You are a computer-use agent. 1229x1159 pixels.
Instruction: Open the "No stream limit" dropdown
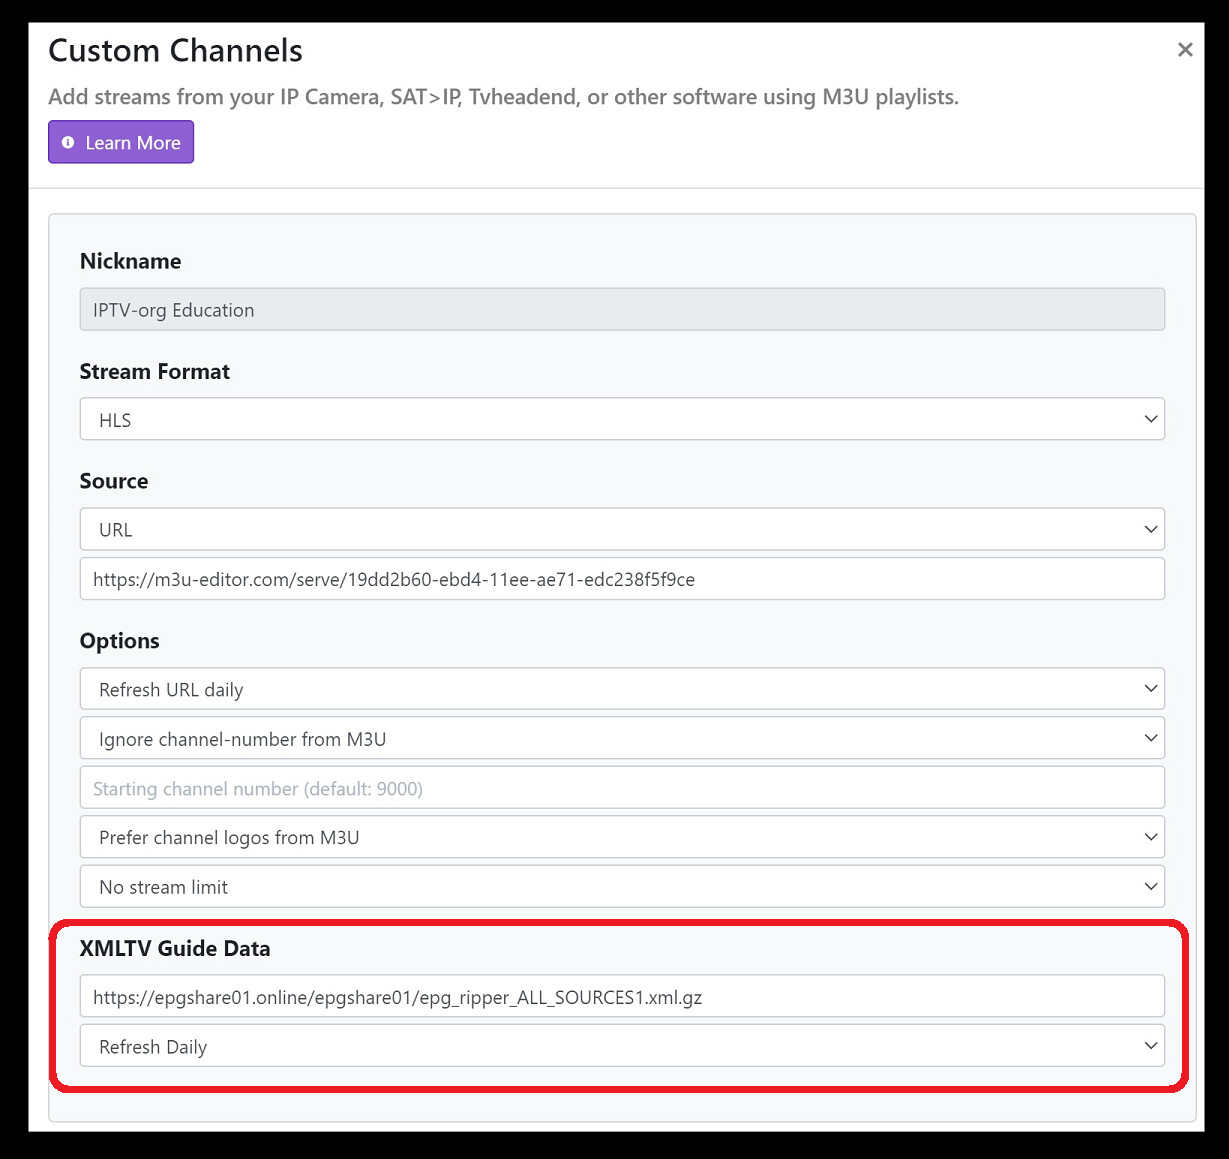click(620, 886)
